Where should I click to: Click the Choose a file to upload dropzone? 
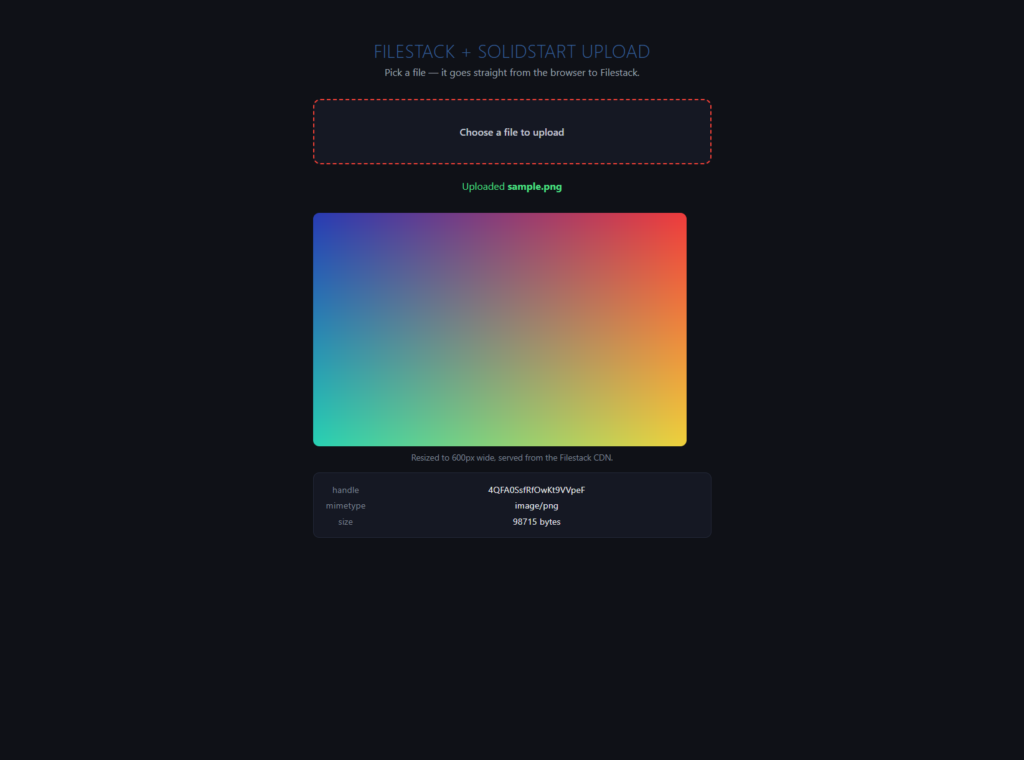tap(512, 132)
